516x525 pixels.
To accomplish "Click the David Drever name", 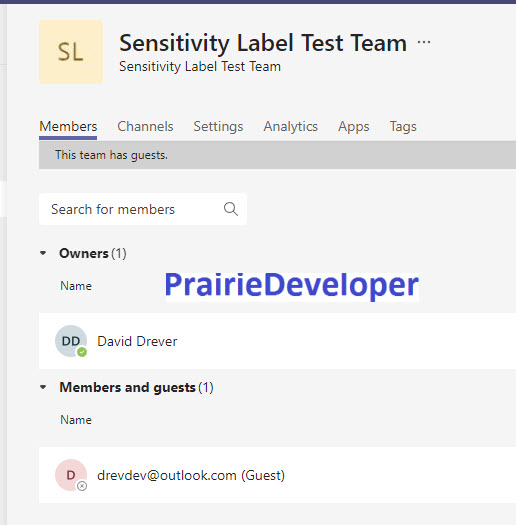I will click(137, 341).
